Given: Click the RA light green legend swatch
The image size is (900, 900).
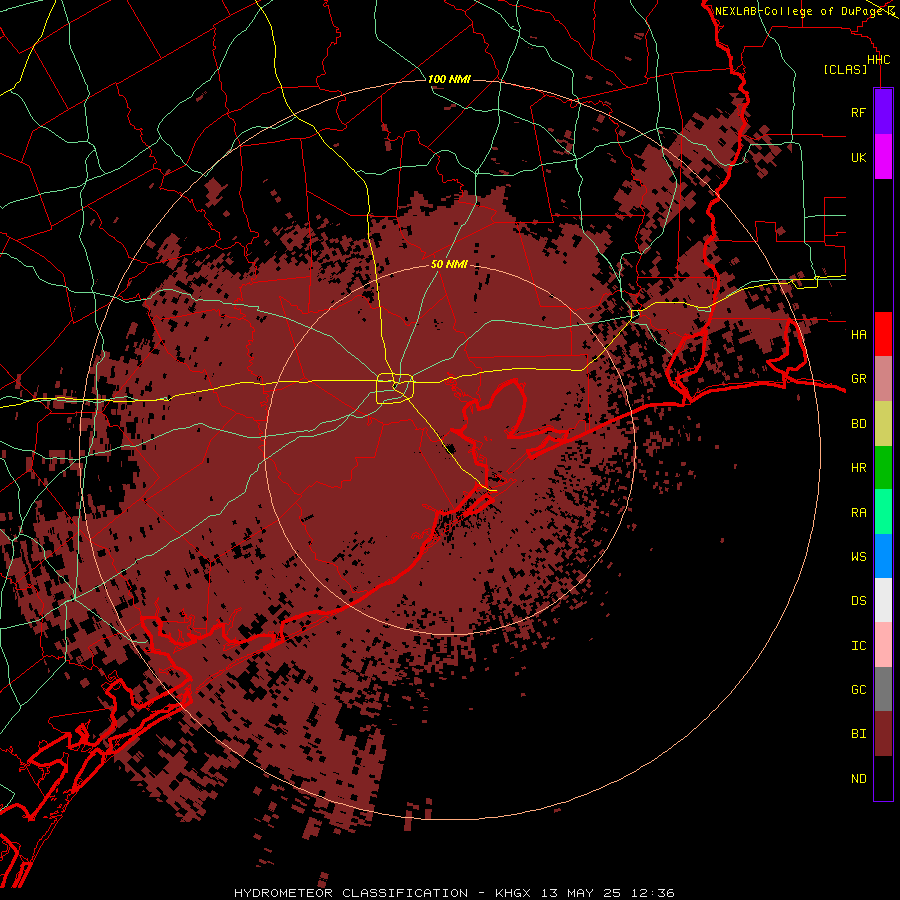Looking at the screenshot, I should tap(883, 512).
